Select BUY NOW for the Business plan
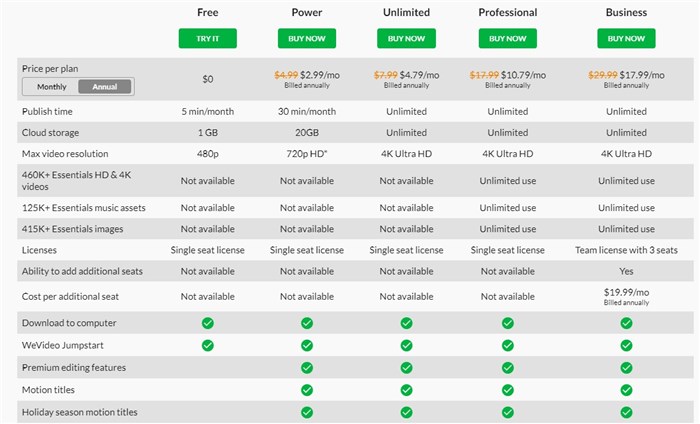Image resolution: width=700 pixels, height=424 pixels. (x=626, y=38)
